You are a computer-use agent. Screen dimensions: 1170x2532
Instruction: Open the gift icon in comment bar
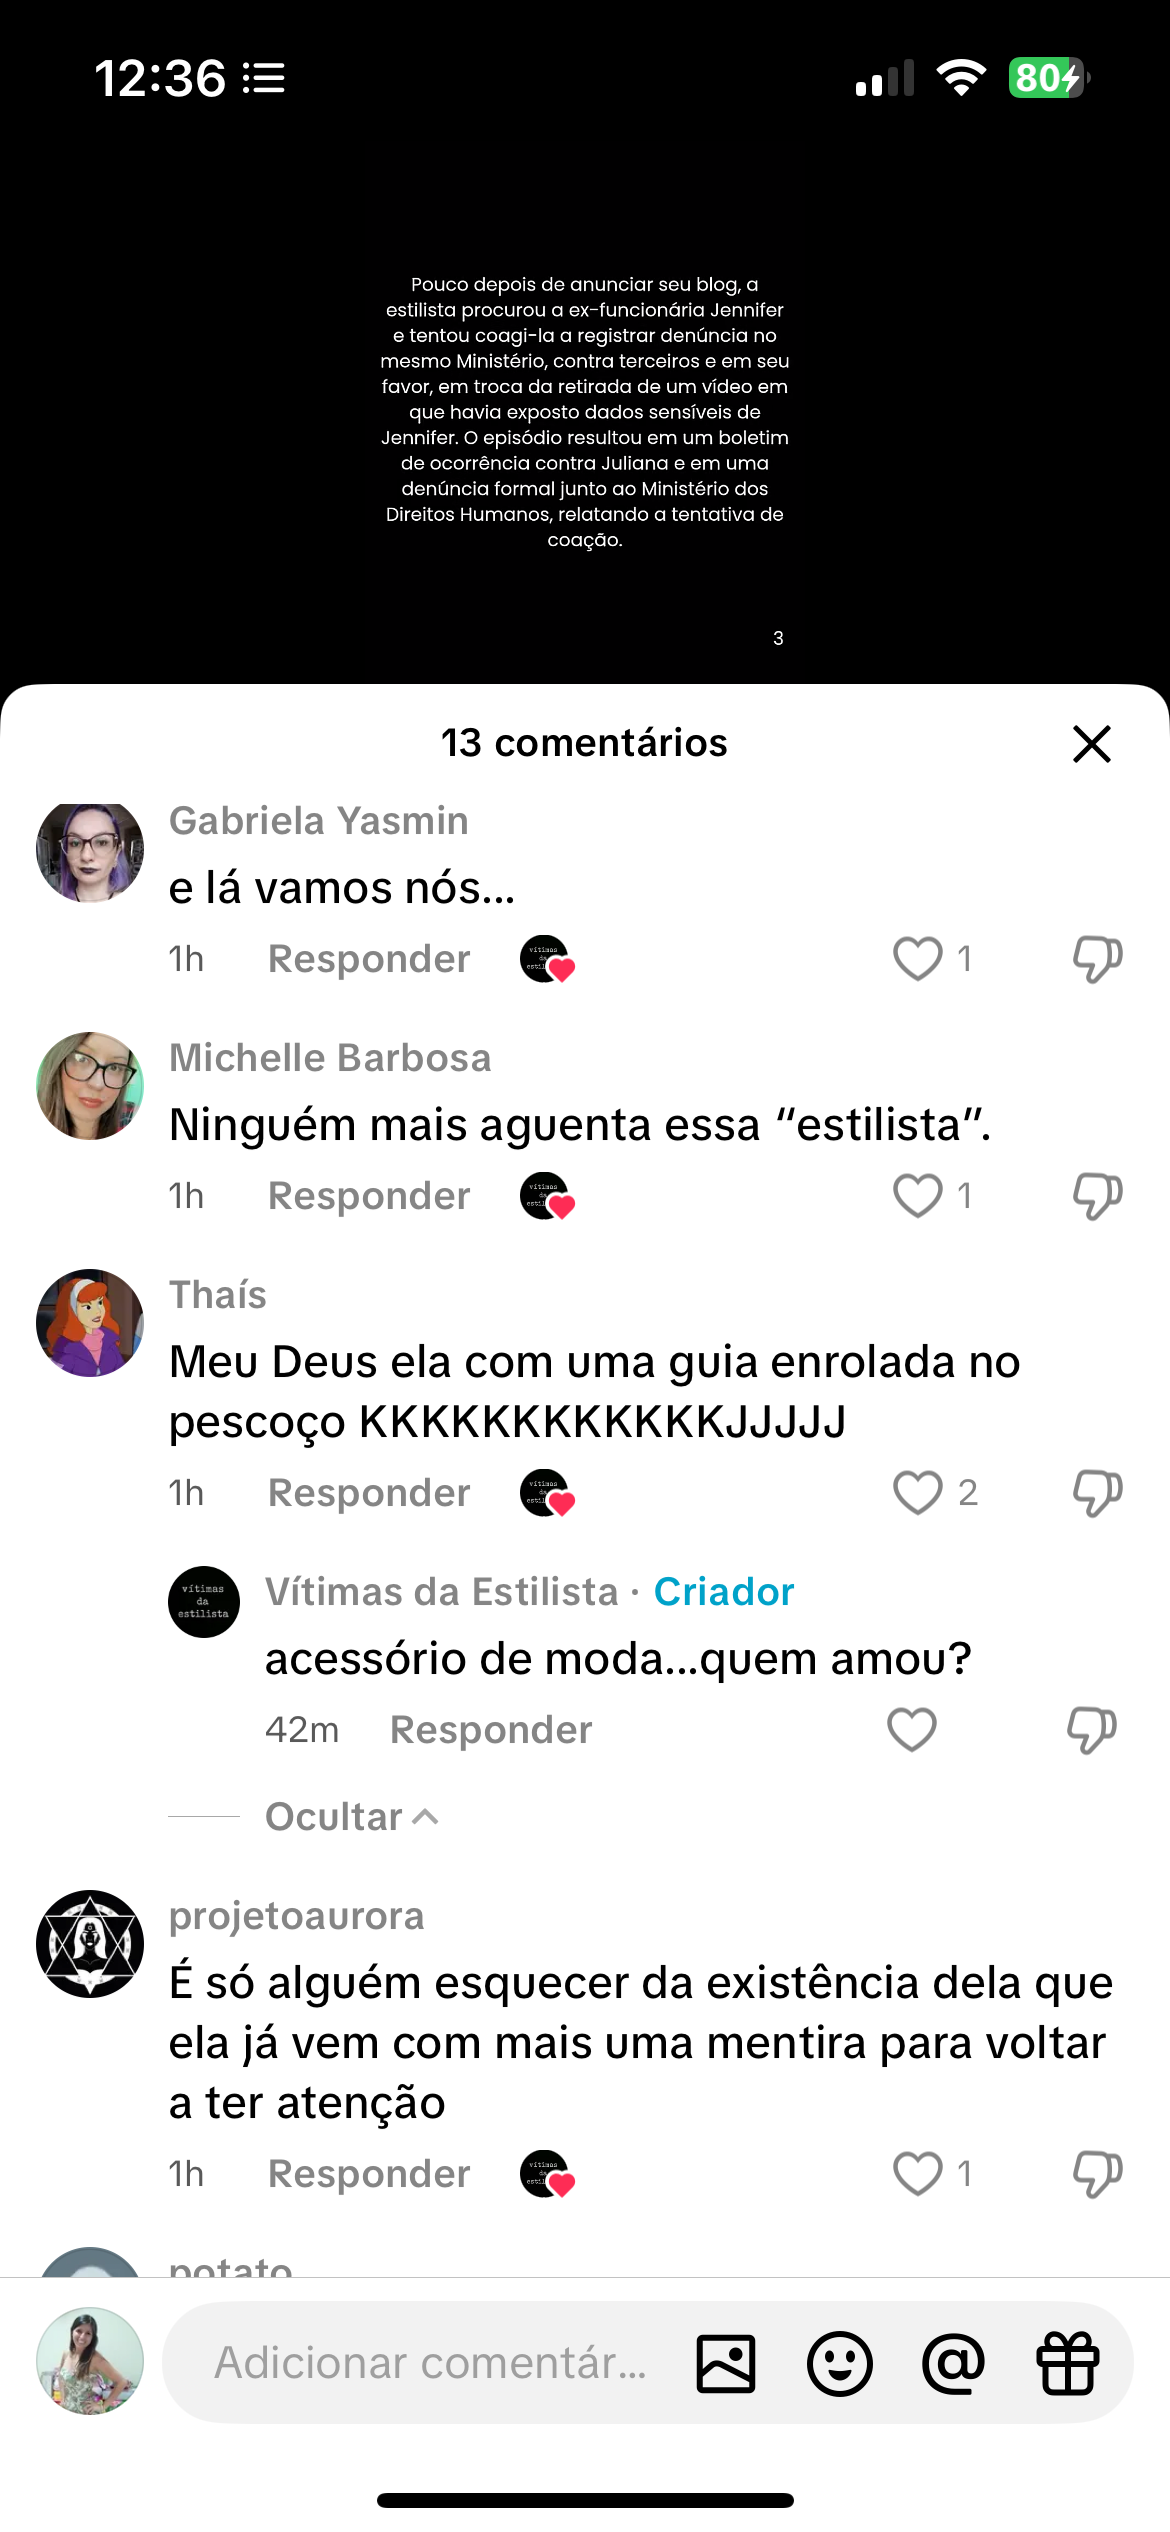1067,2363
